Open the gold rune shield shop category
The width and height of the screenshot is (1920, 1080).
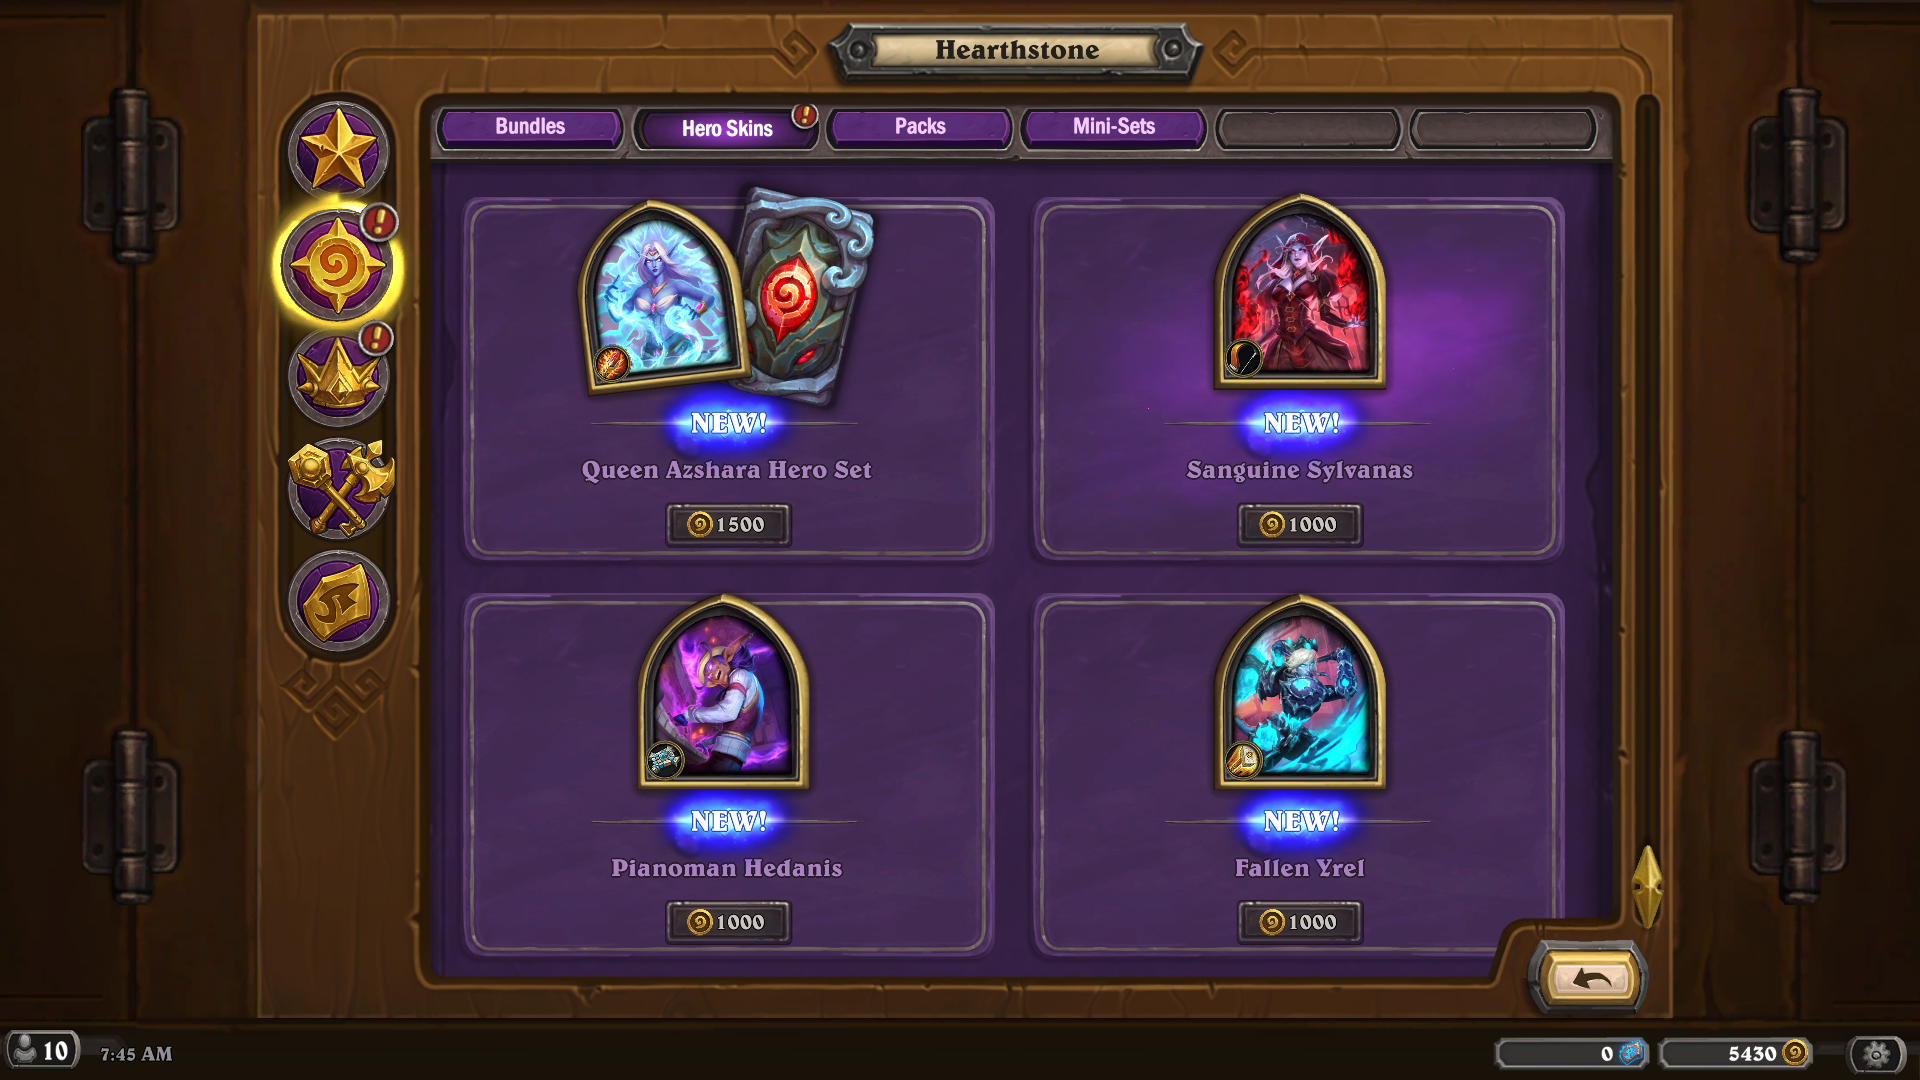coord(338,602)
